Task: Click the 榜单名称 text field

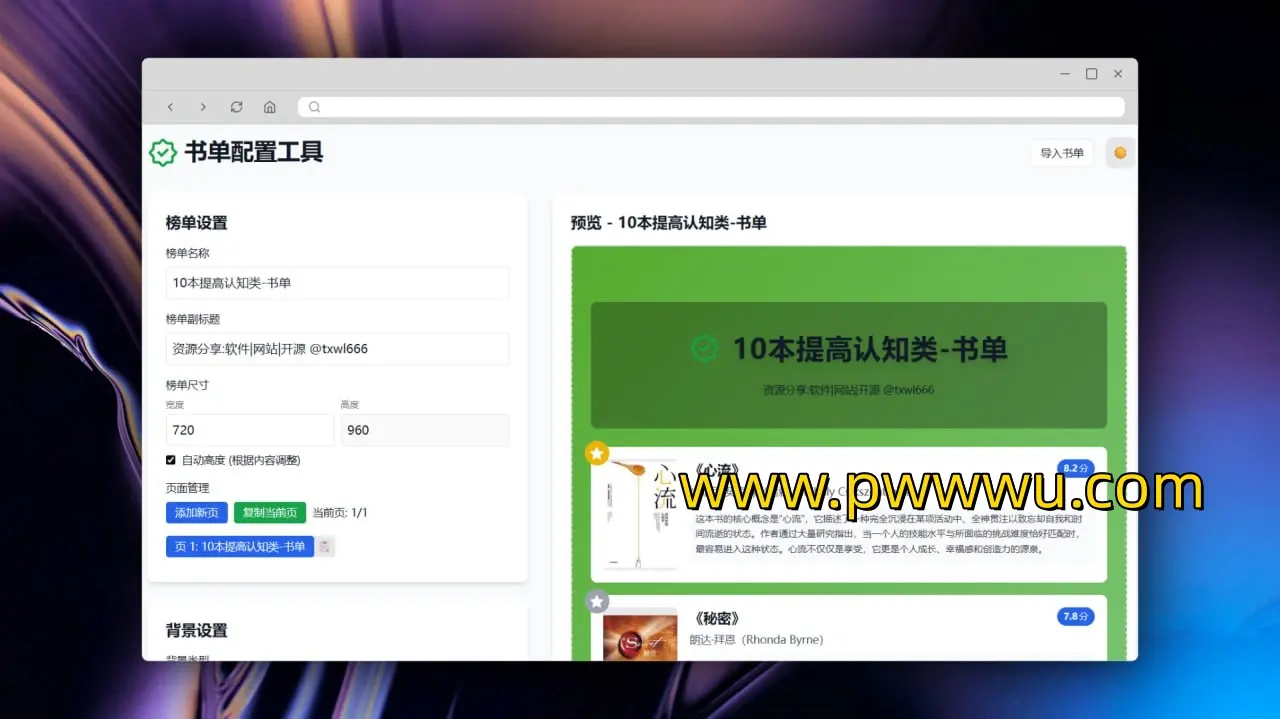Action: point(337,283)
